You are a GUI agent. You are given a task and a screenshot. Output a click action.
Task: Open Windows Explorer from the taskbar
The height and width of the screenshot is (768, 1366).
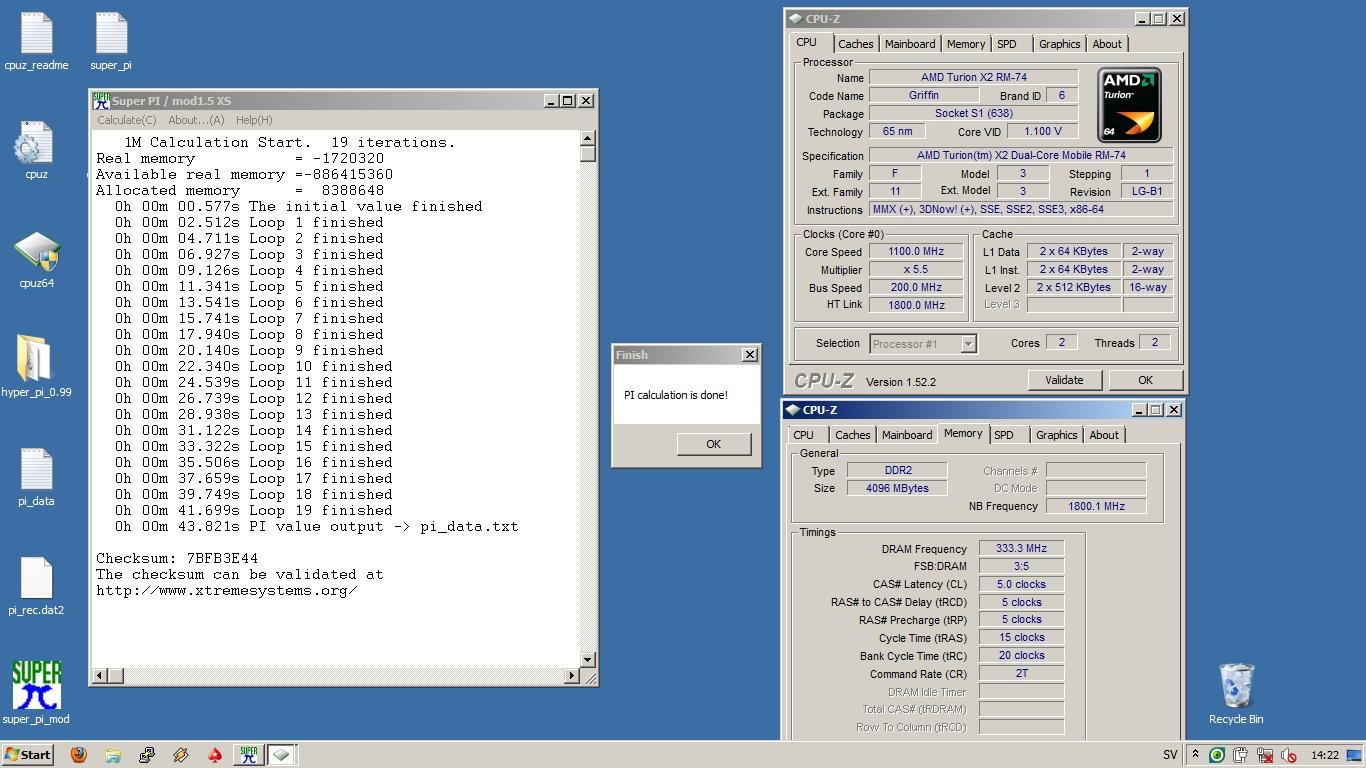point(113,755)
